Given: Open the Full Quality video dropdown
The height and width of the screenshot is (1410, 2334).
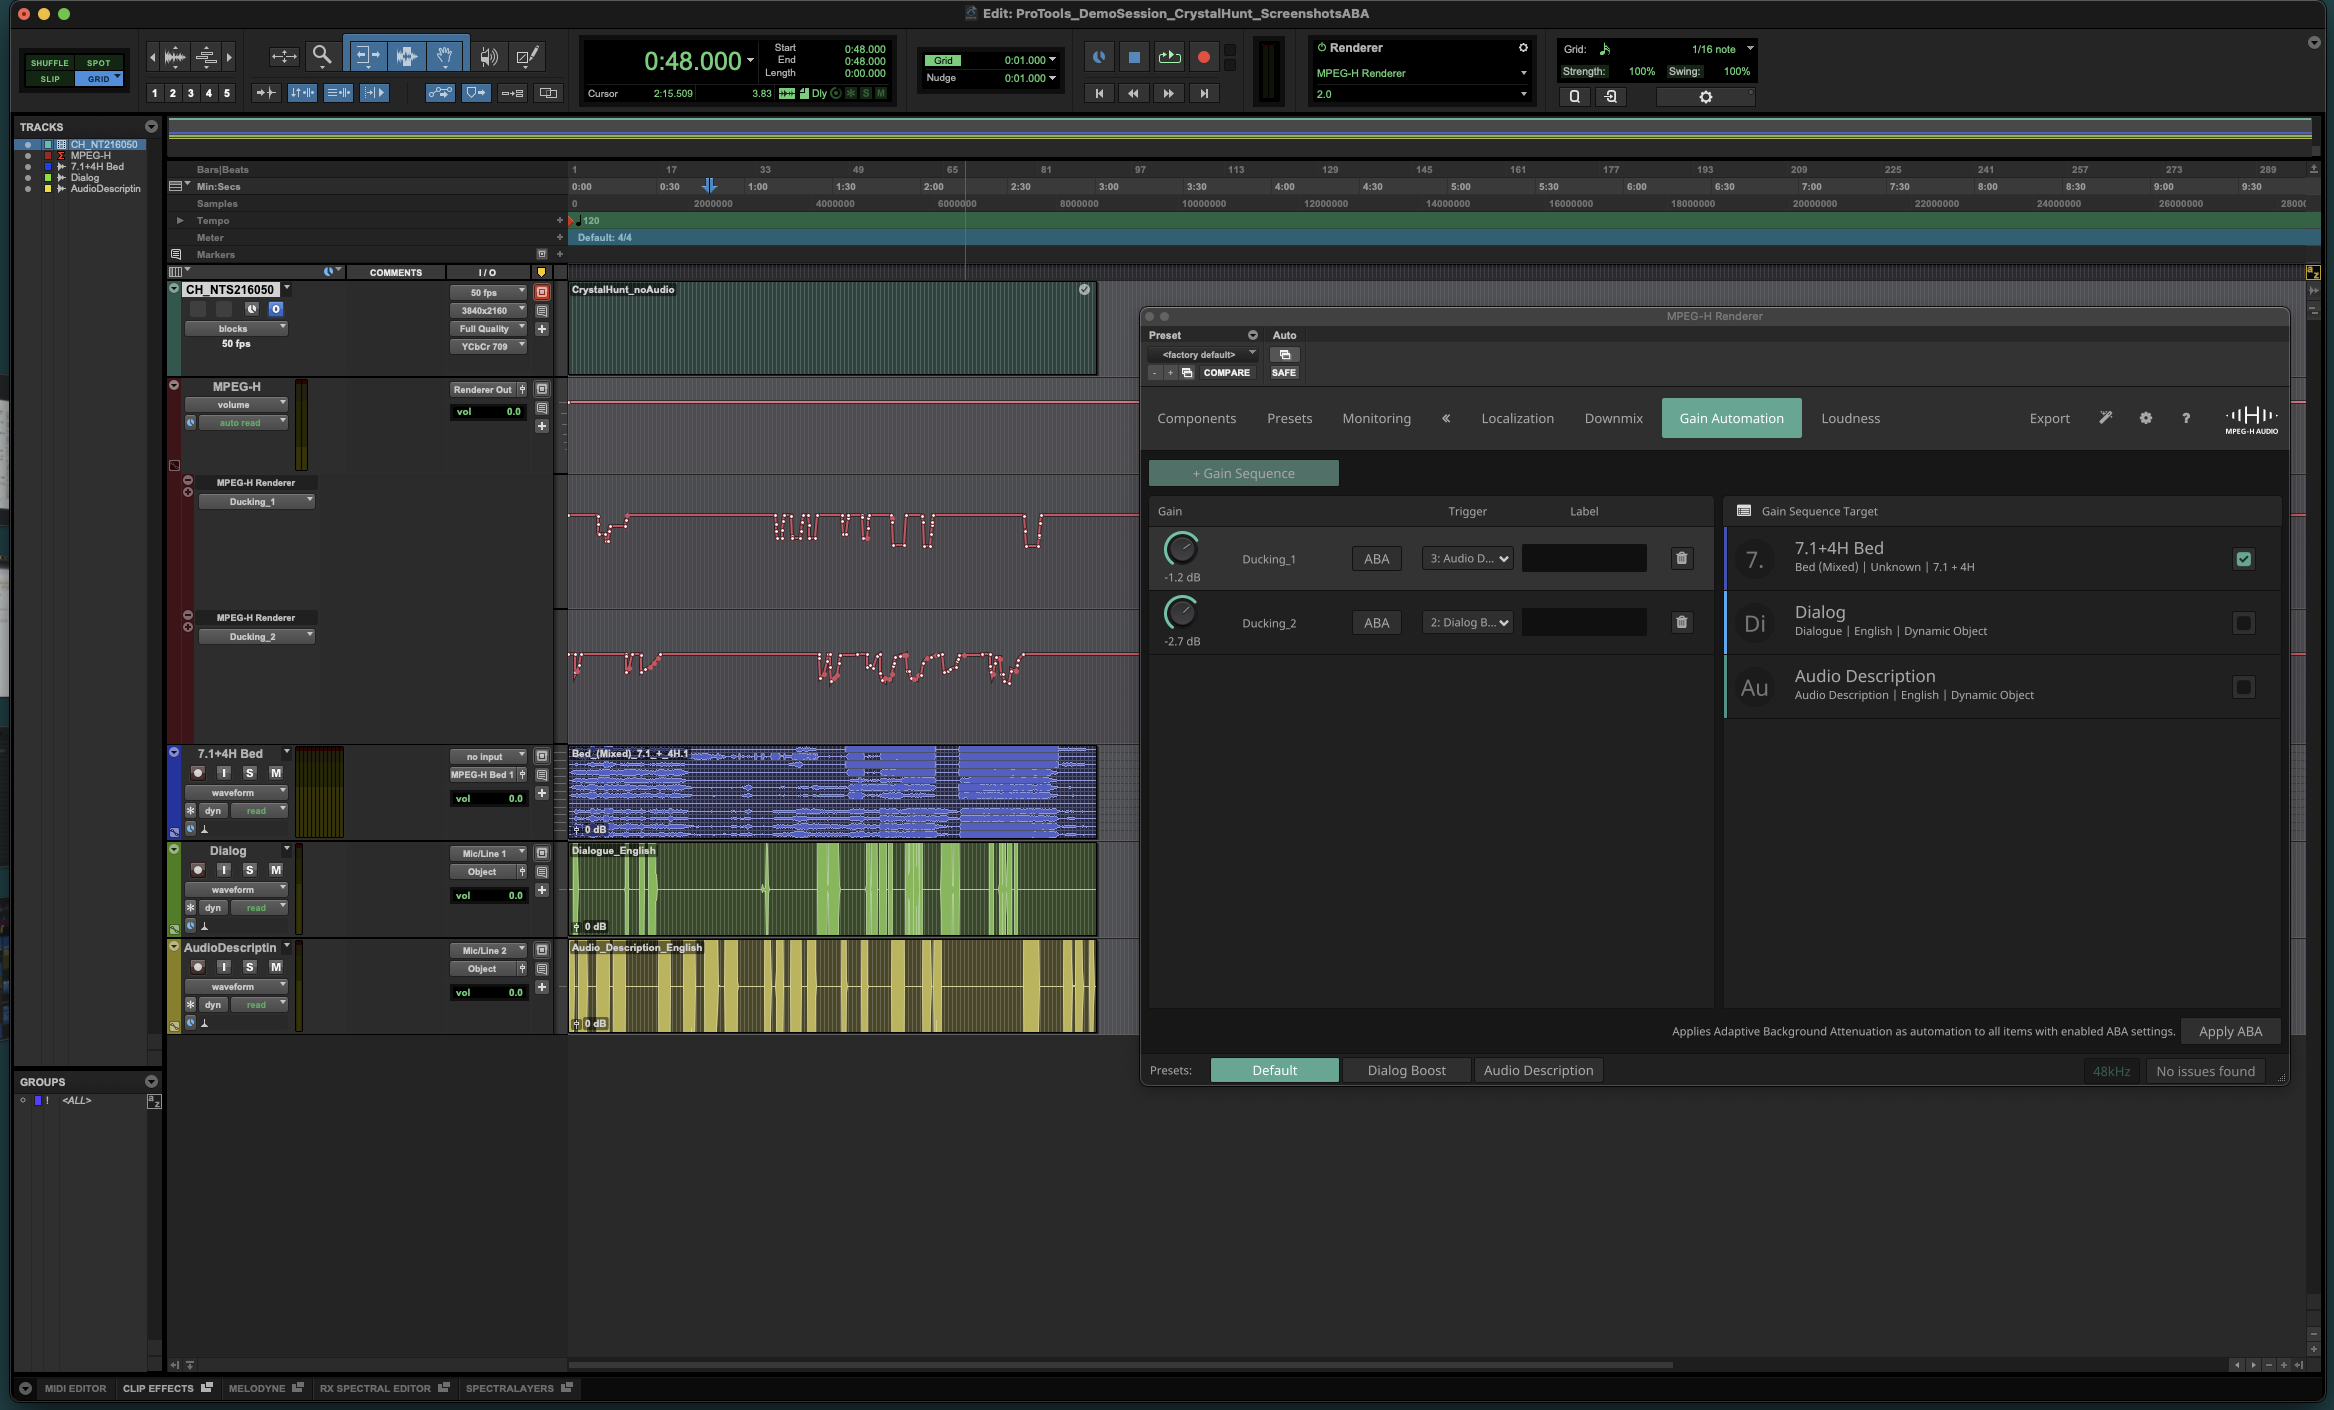Looking at the screenshot, I should (x=488, y=329).
